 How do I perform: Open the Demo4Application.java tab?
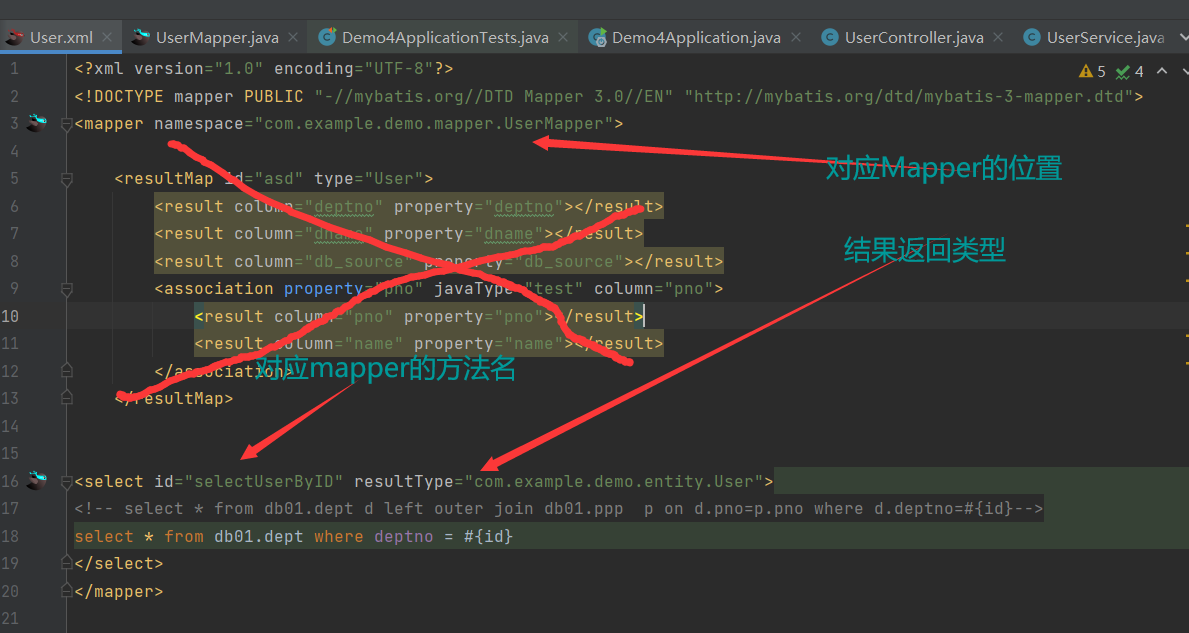click(x=696, y=36)
